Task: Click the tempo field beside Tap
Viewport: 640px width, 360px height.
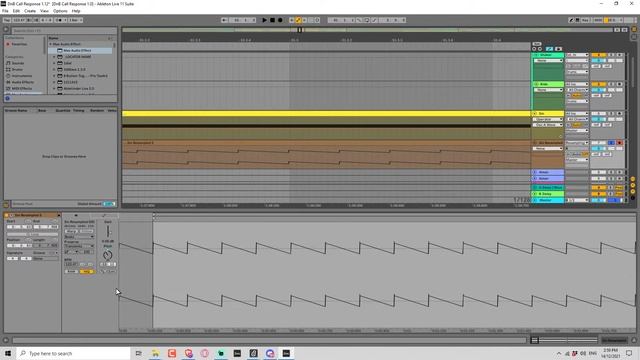Action: pyautogui.click(x=19, y=20)
